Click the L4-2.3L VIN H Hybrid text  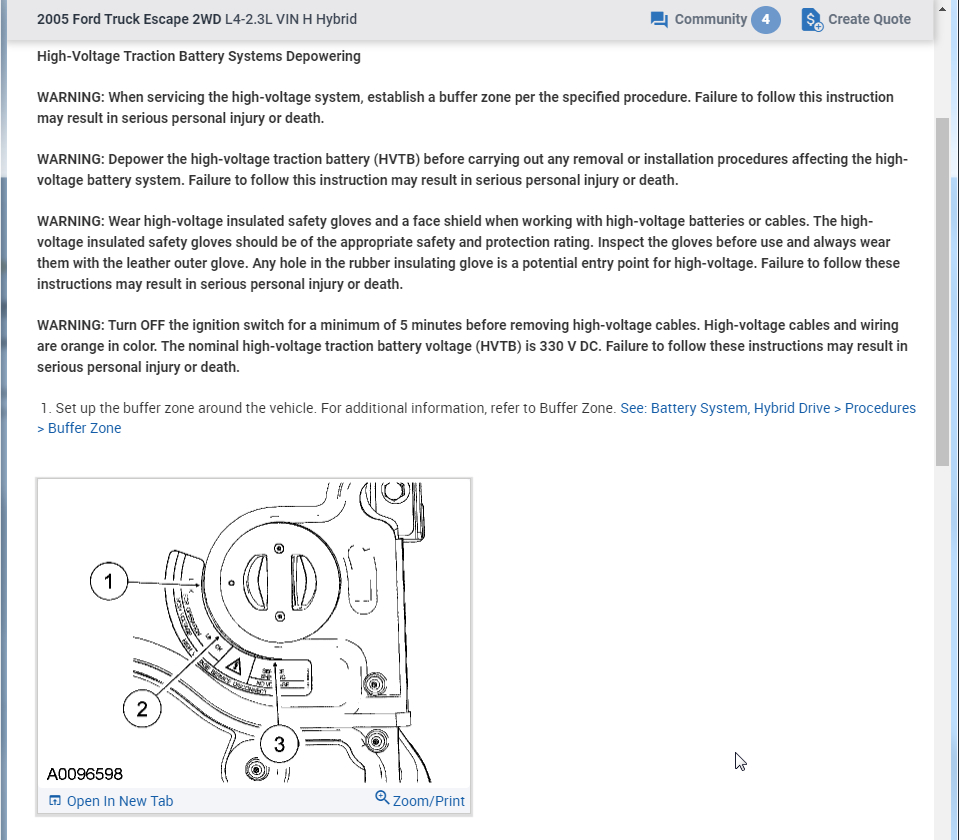tap(291, 19)
